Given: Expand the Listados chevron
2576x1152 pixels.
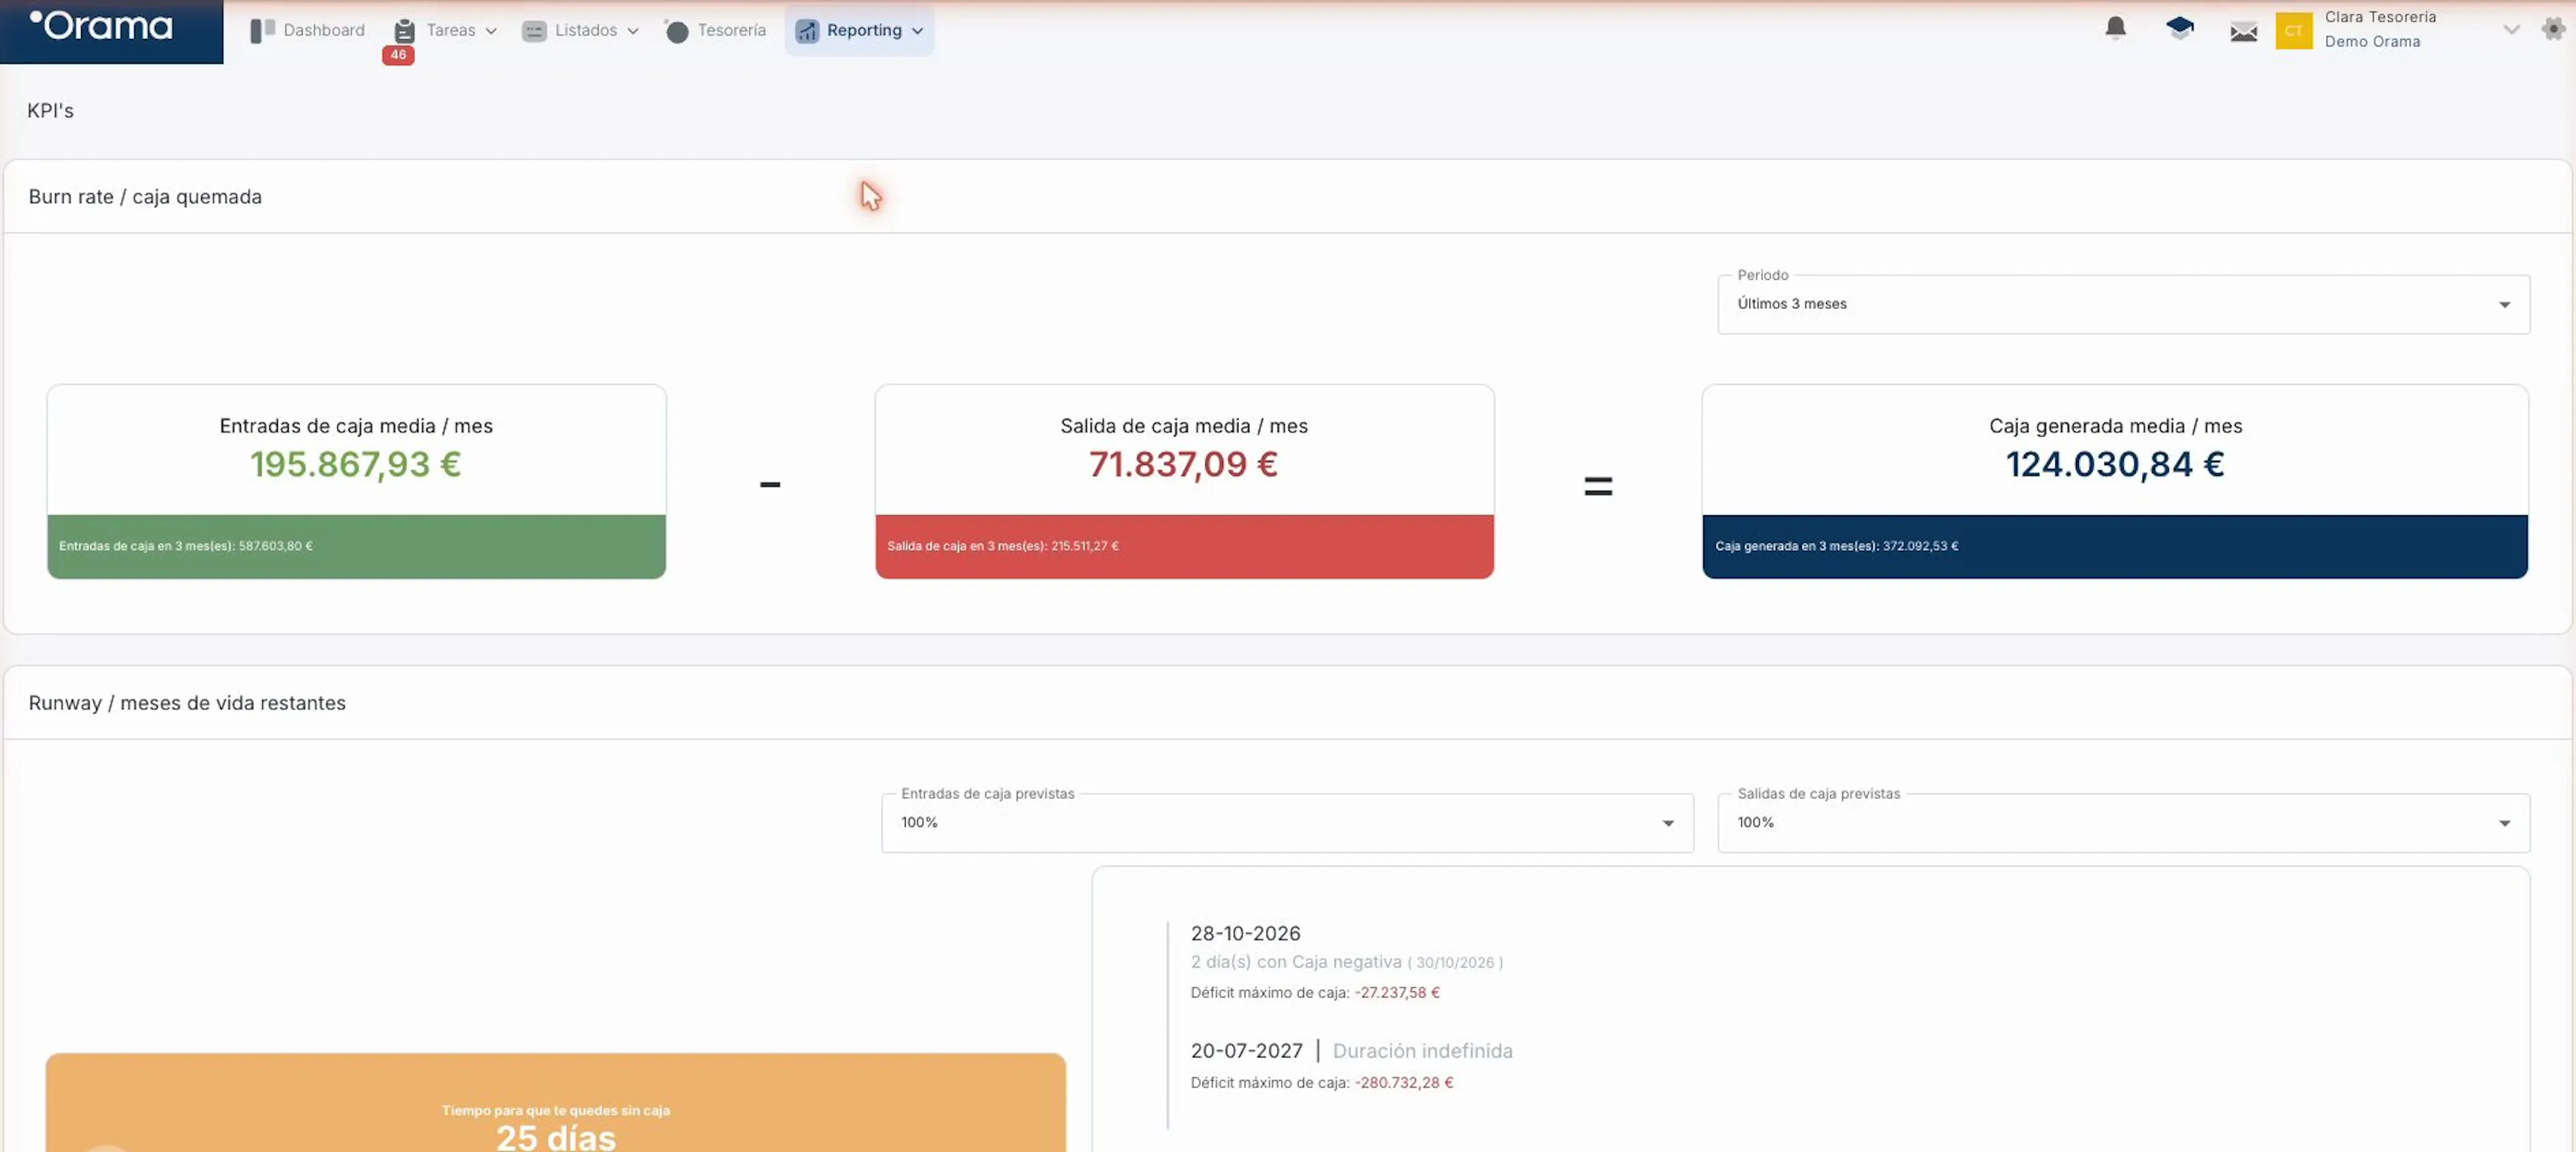Looking at the screenshot, I should [633, 31].
